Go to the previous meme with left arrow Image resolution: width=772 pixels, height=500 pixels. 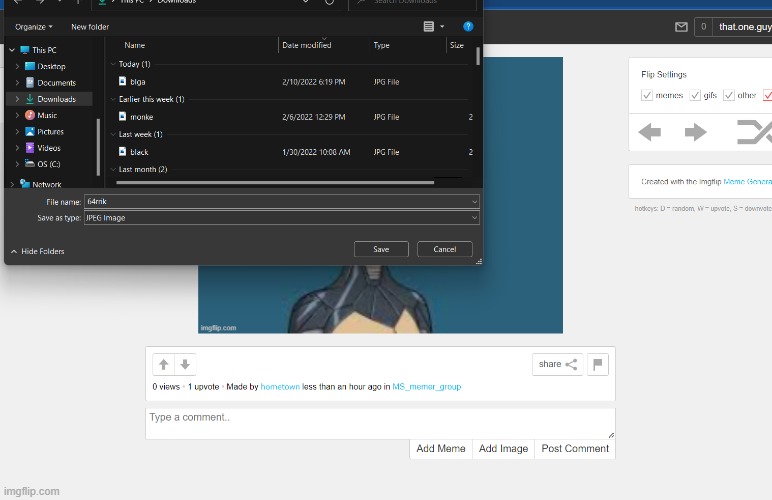650,132
